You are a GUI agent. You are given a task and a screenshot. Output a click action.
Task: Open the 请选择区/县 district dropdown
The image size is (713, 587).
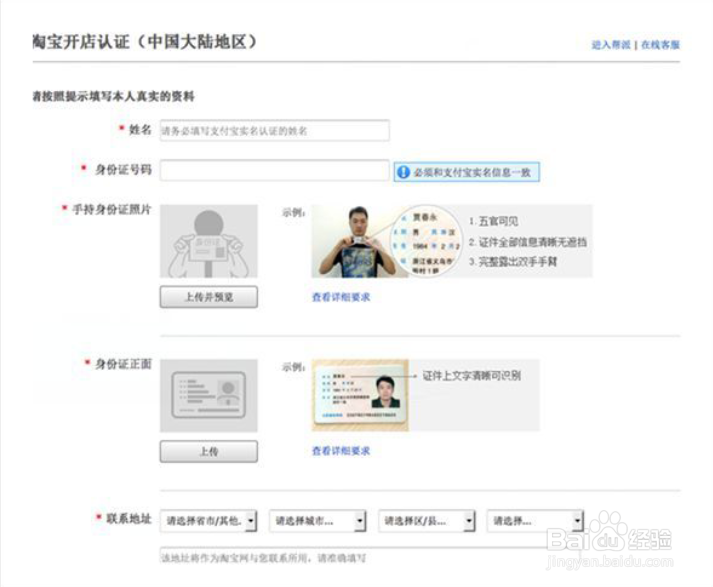(x=427, y=521)
